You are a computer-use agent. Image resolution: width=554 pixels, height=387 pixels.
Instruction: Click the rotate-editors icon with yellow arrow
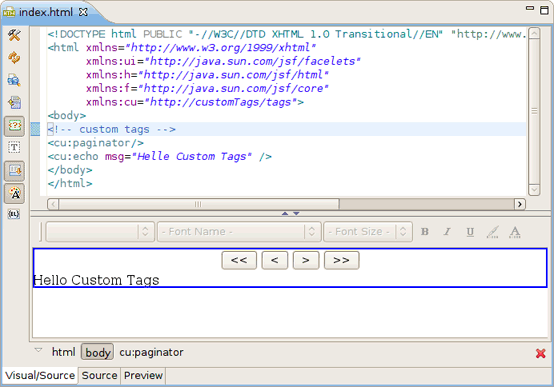pyautogui.click(x=14, y=103)
